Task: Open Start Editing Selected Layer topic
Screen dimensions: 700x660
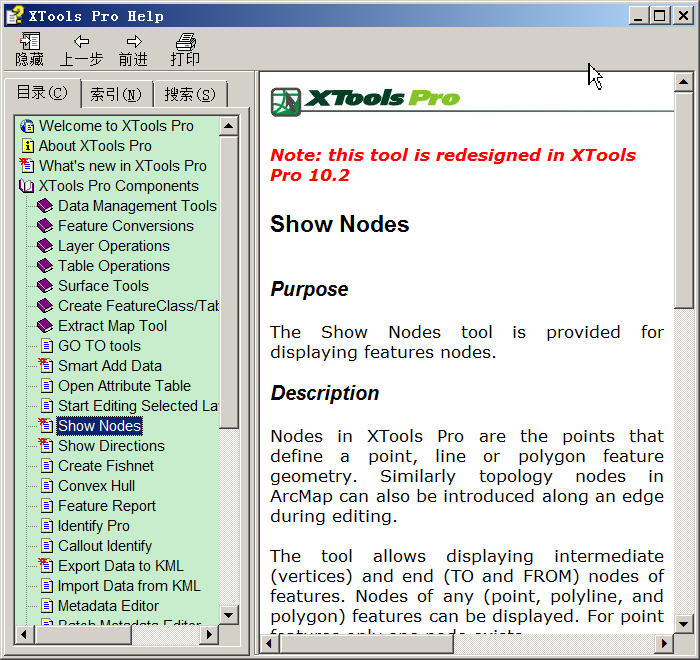Action: pos(138,406)
